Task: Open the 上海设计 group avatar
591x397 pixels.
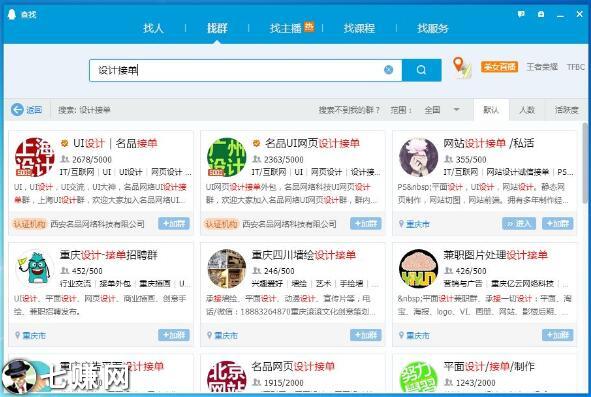Action: coord(34,157)
